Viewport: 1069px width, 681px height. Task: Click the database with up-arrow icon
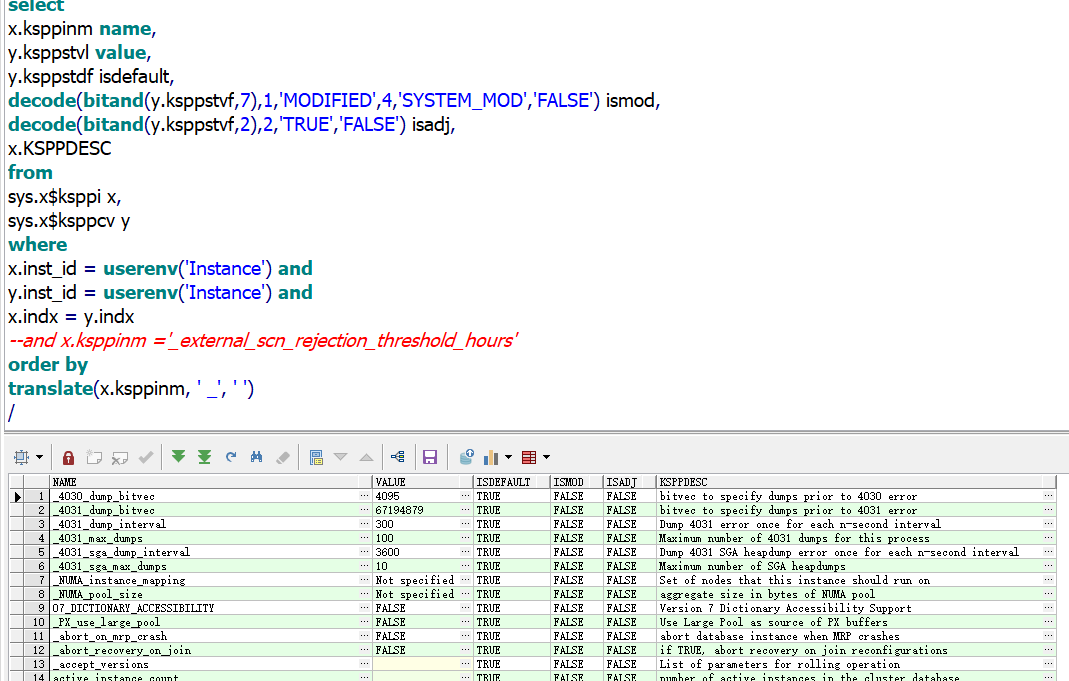467,457
